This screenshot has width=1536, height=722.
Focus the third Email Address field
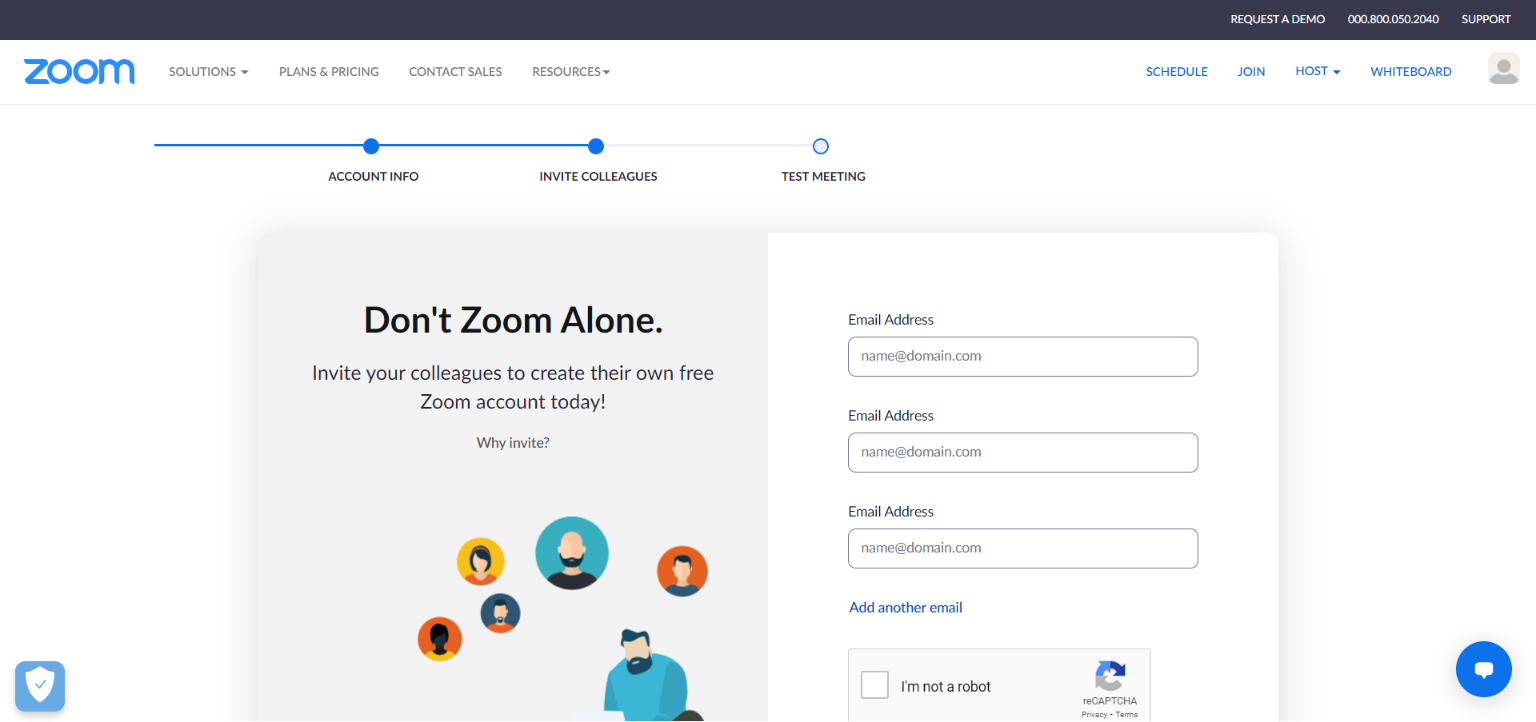1023,548
